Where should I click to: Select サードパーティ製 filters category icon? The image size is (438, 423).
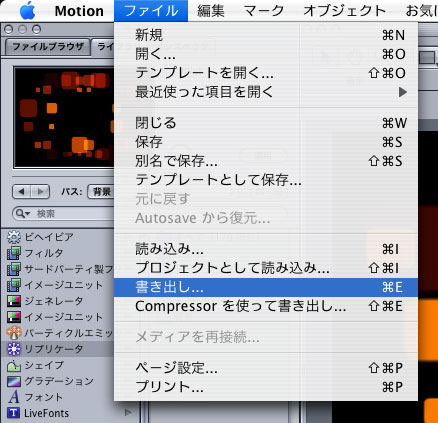(14, 269)
